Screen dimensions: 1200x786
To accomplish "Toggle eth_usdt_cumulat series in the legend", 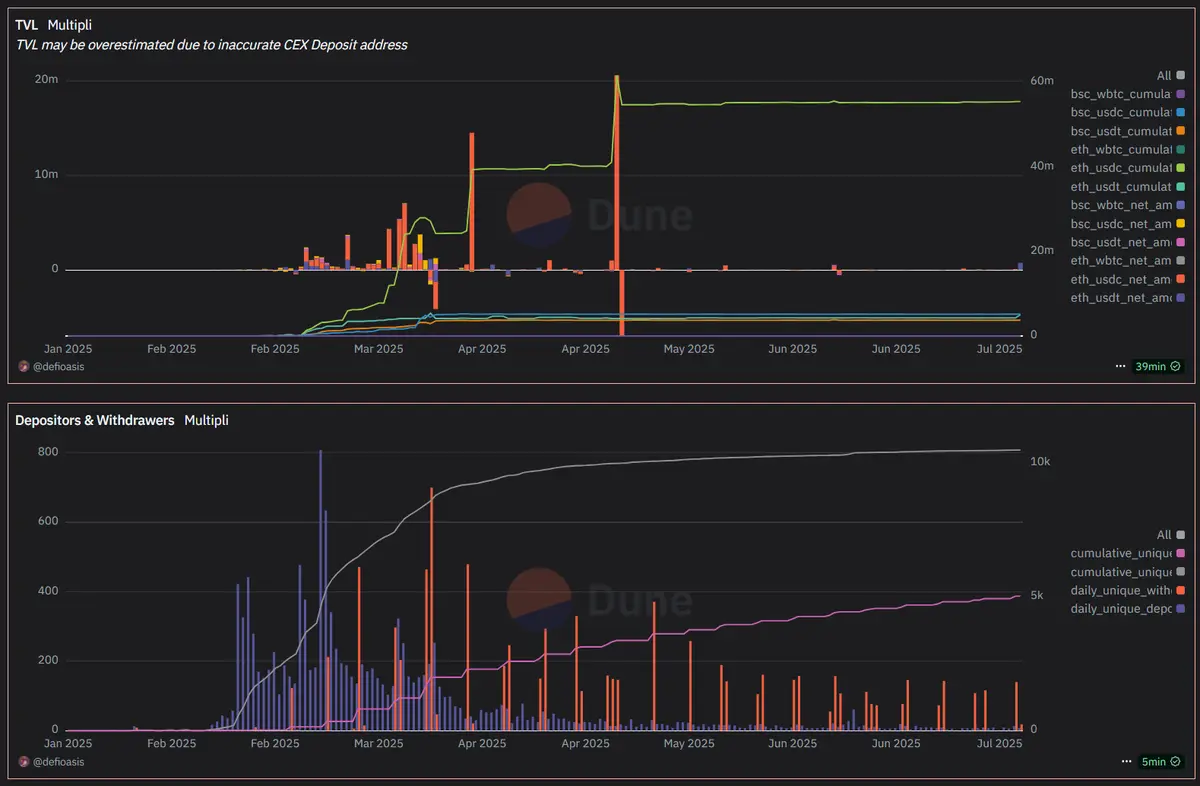I will pyautogui.click(x=1127, y=186).
